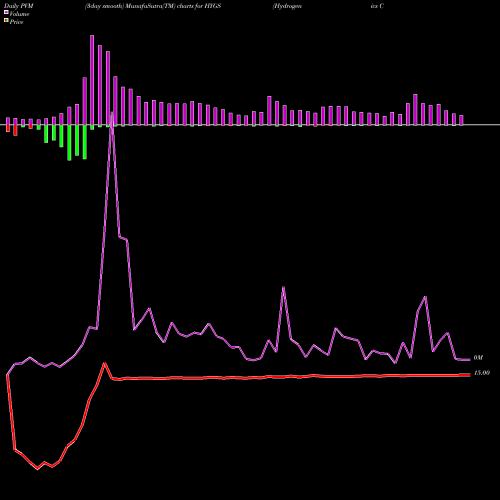Screen dimensions: 500x500
Task: Click the 'Daily PVM' title text
Action: click(x=19, y=6)
